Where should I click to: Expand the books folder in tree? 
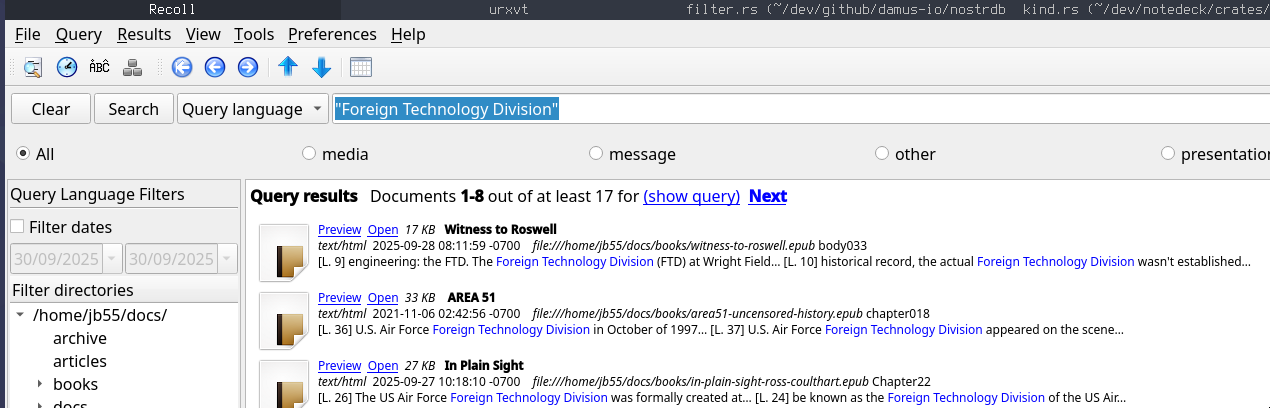(40, 384)
